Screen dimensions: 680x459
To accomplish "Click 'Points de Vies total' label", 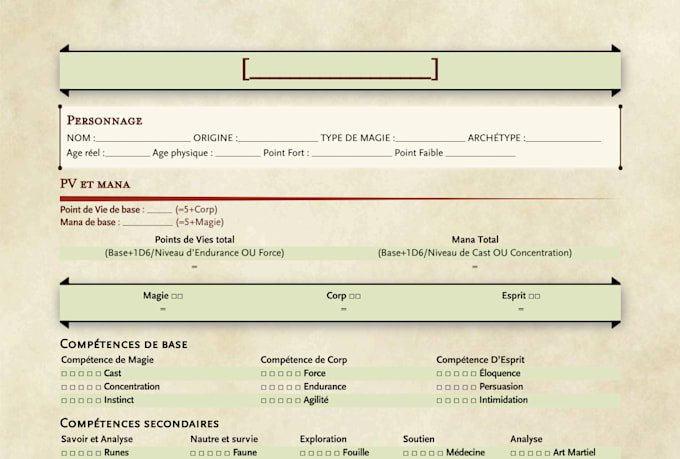I will (194, 239).
